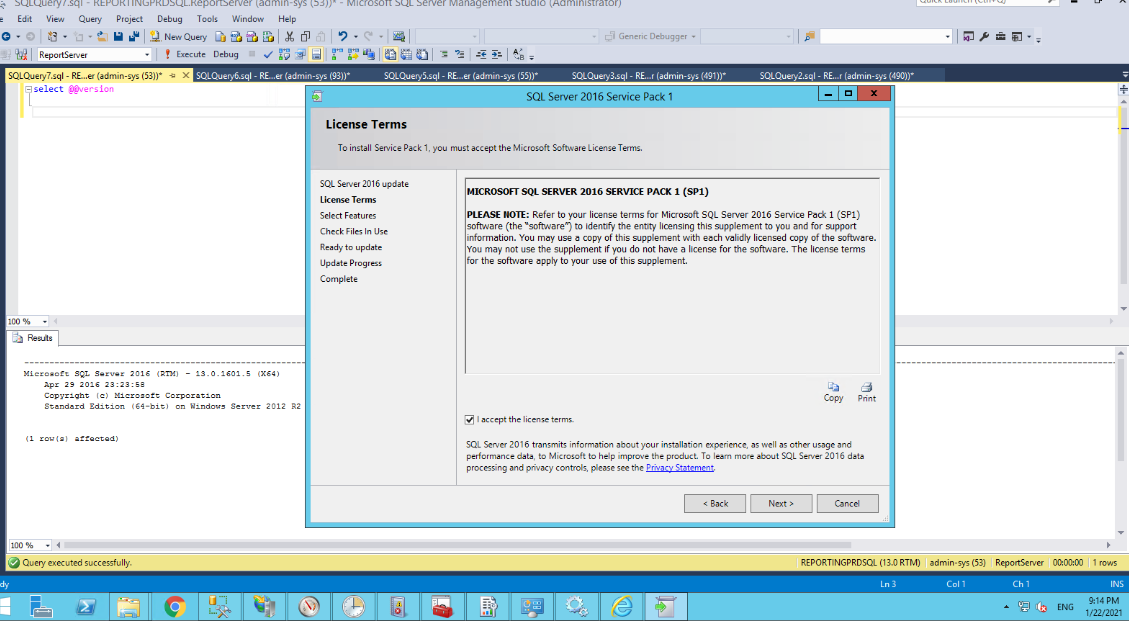Open the editor zoom 100 % dropdown
This screenshot has height=621, width=1129.
(45, 321)
